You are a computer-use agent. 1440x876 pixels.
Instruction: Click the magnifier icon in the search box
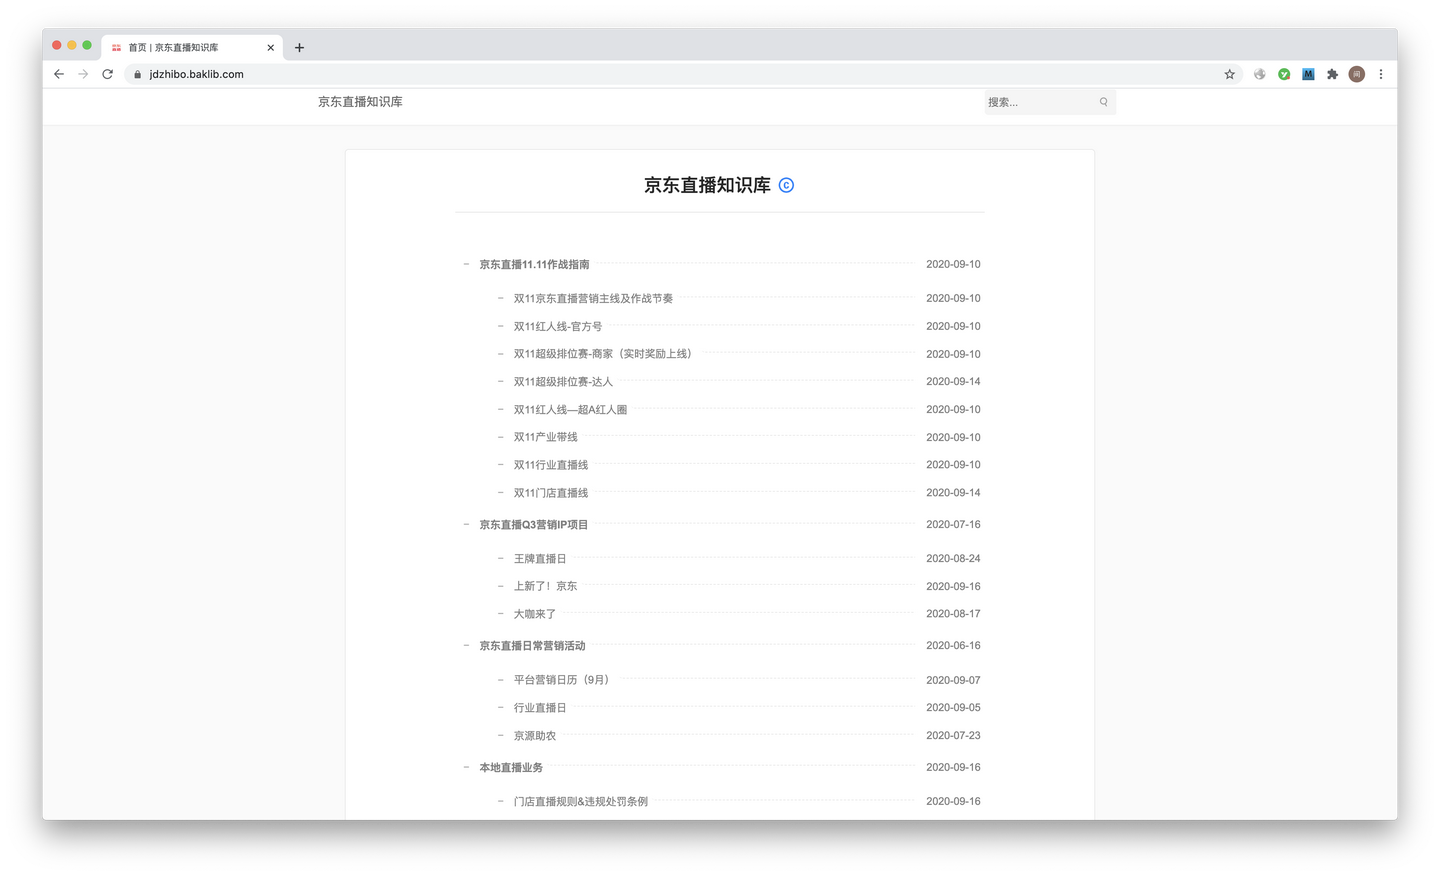tap(1104, 102)
